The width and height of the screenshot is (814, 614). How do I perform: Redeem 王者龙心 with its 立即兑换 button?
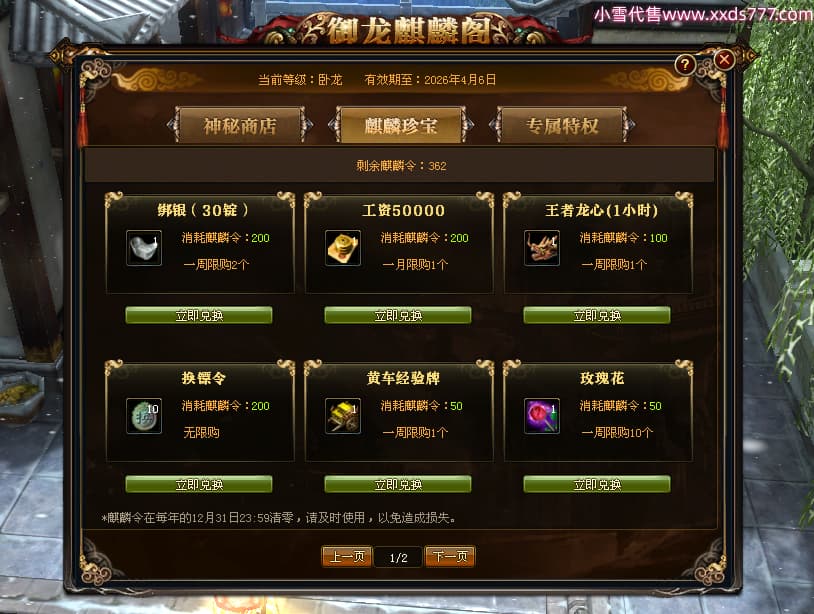(597, 315)
